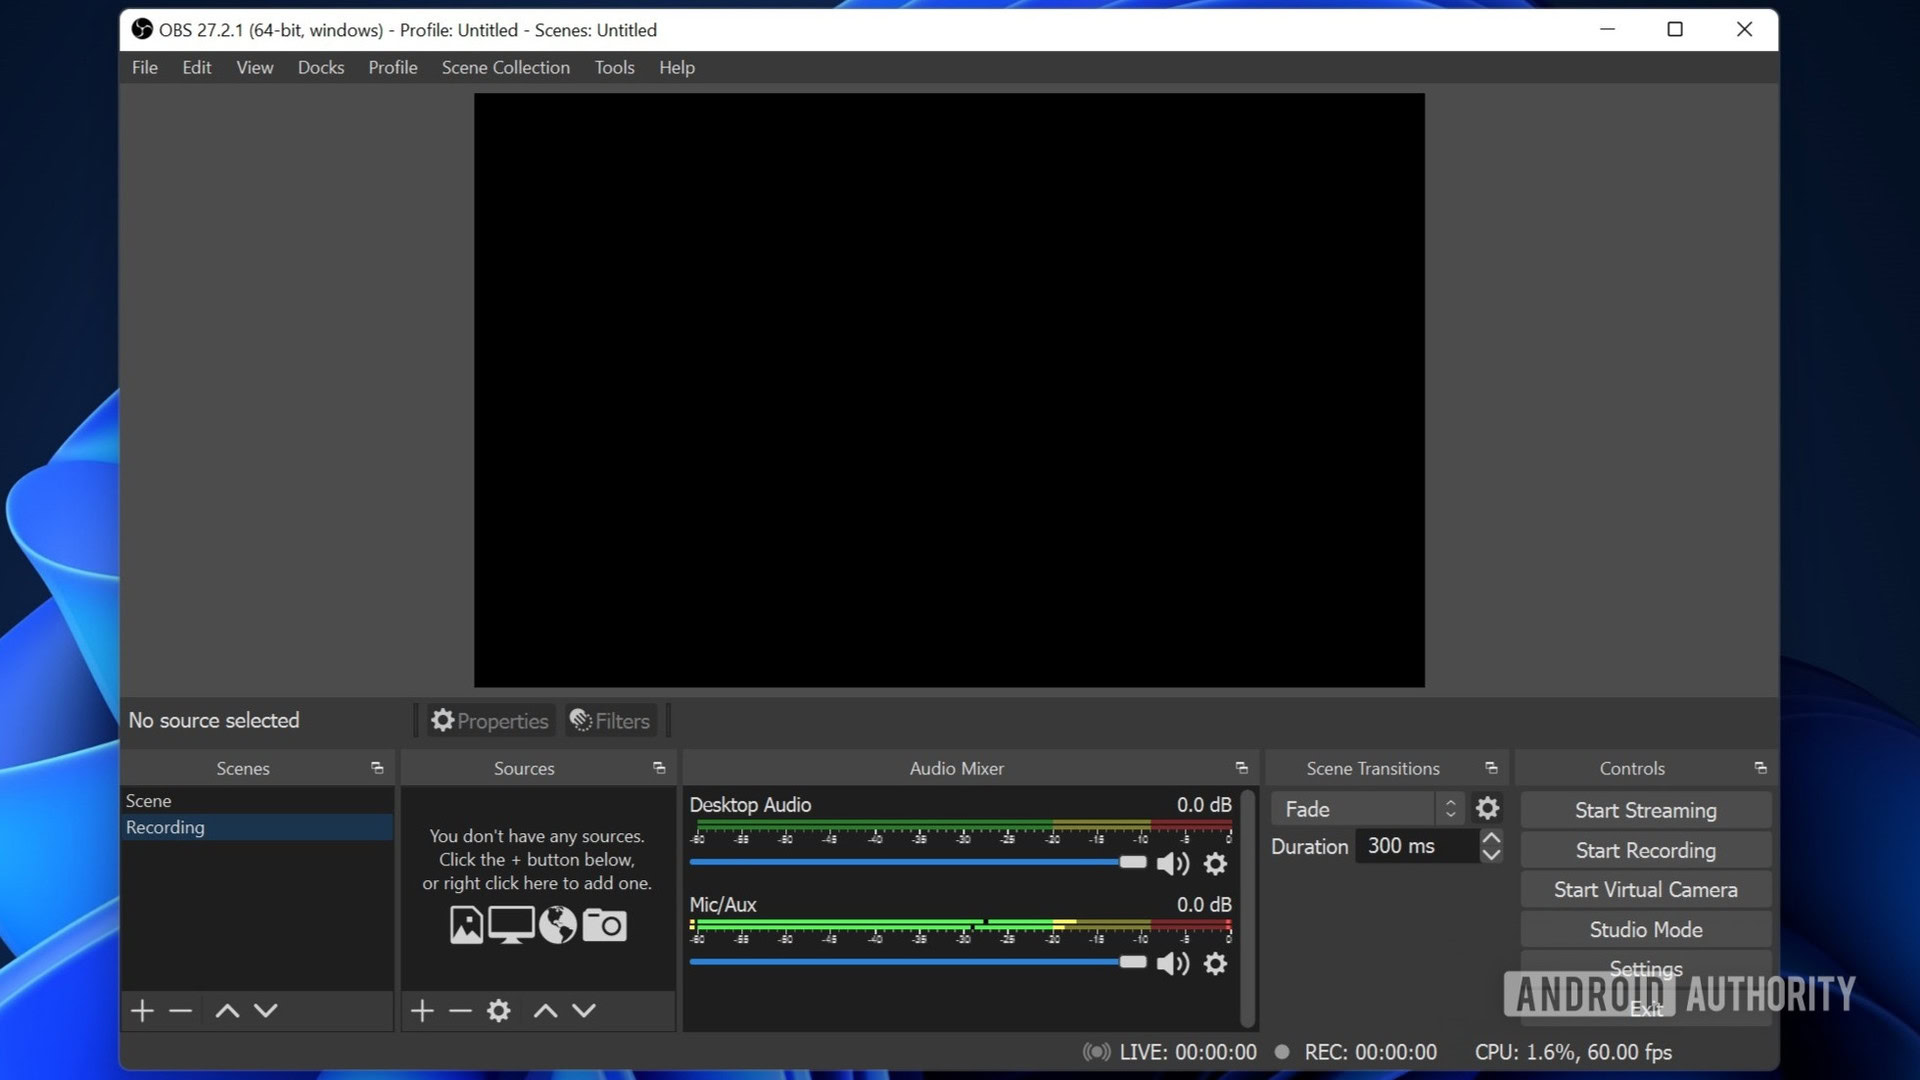Move source up in Sources panel
Viewport: 1920px width, 1080px height.
tap(545, 1011)
